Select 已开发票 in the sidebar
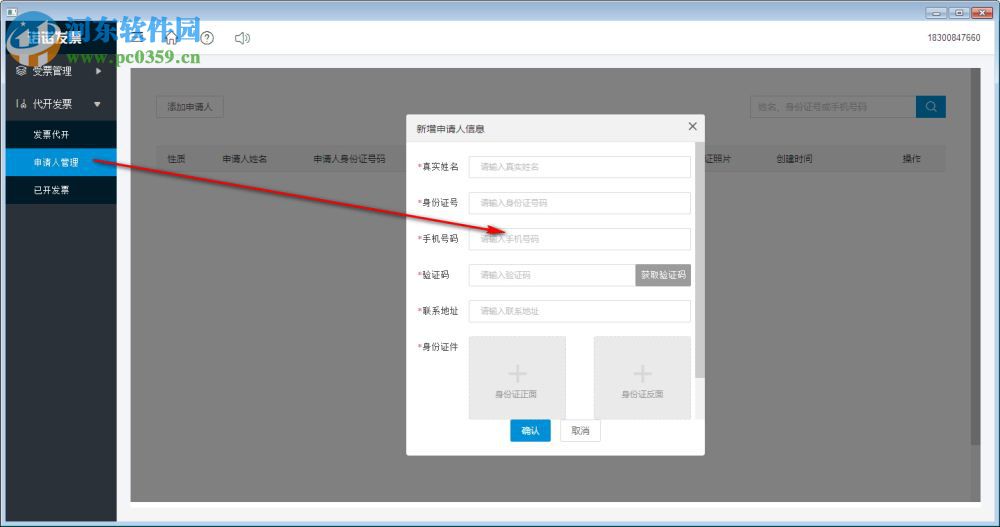The height and width of the screenshot is (527, 1000). tap(61, 190)
